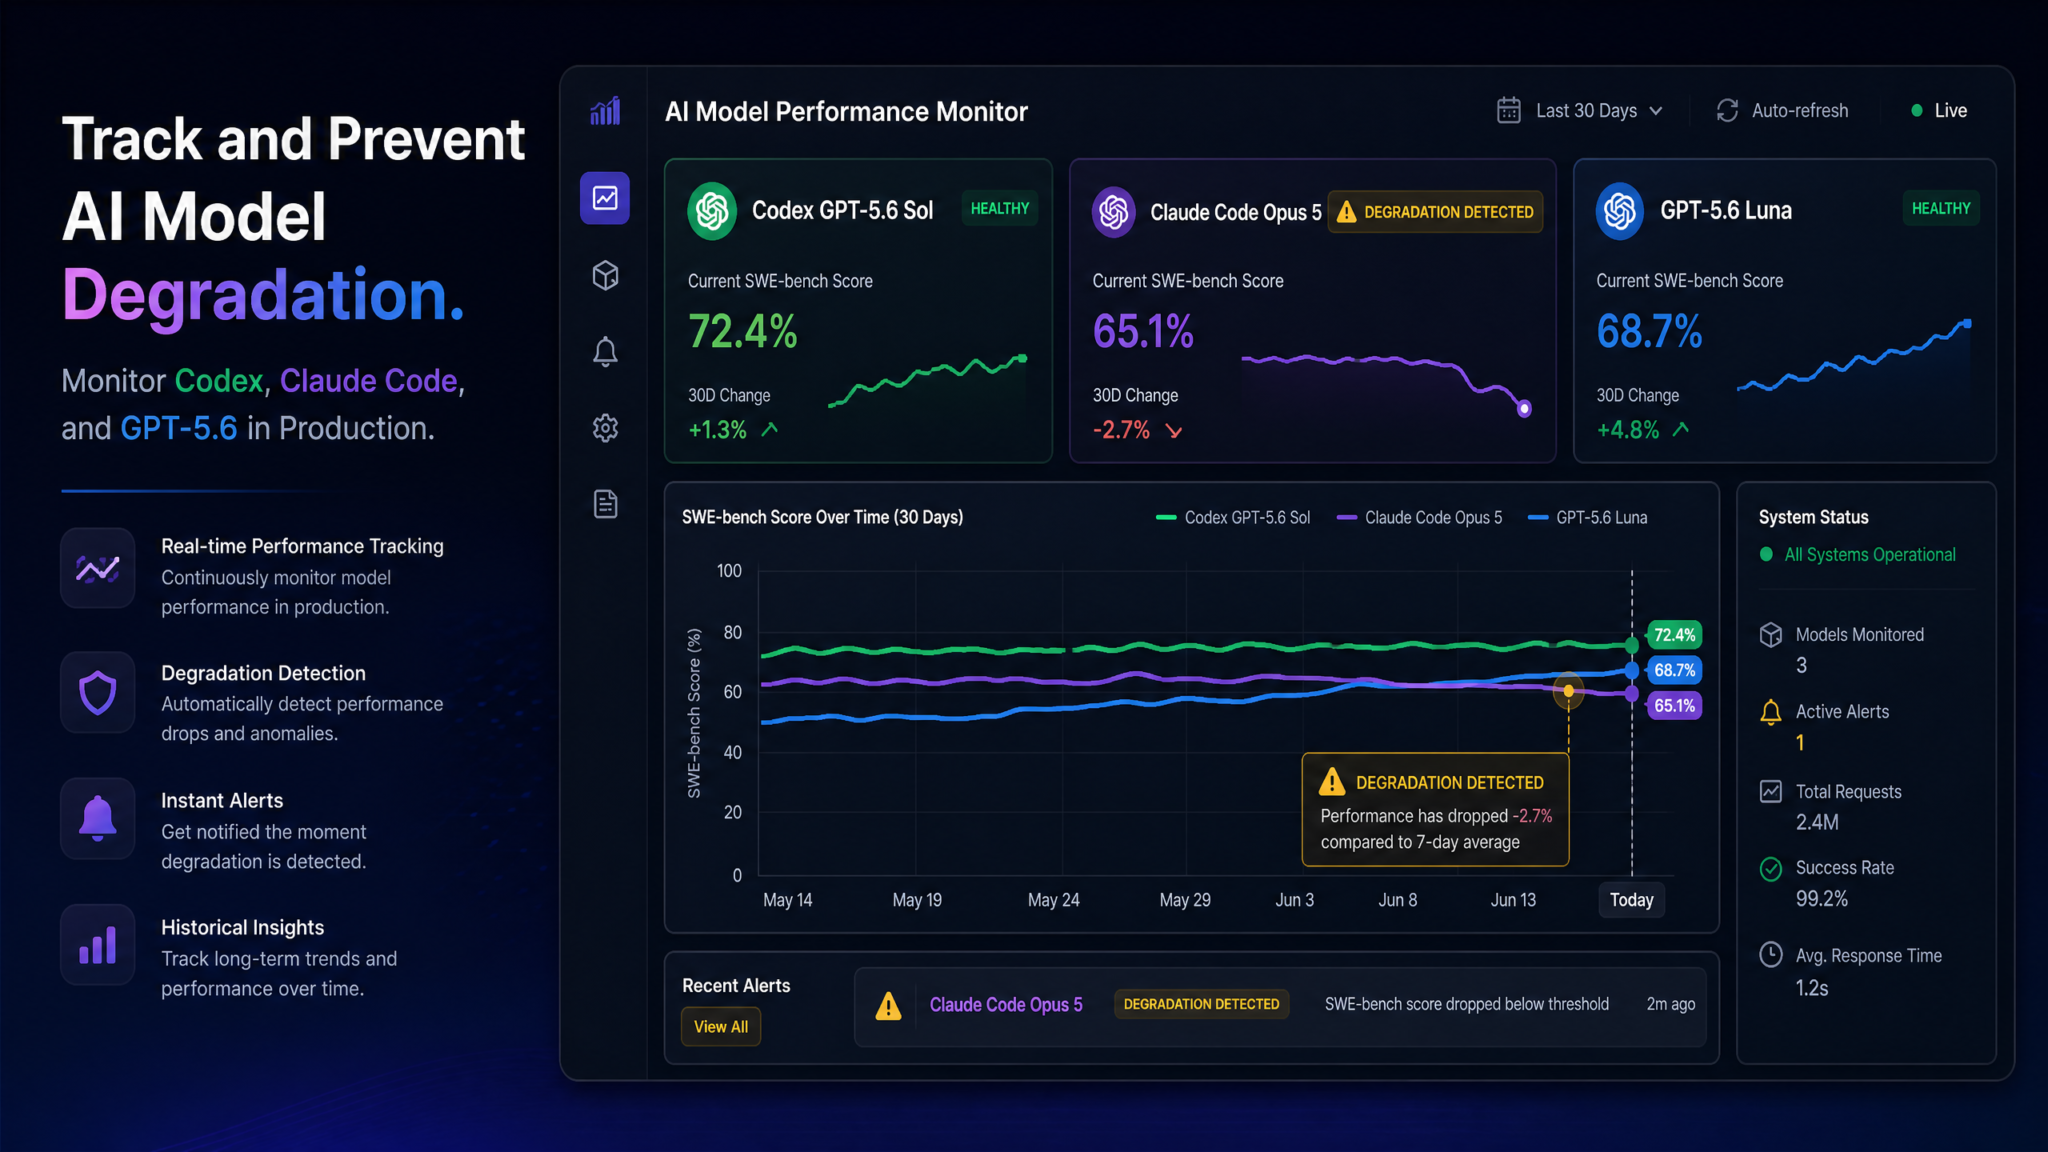2048x1152 pixels.
Task: Open the performance chart sidebar icon
Action: coord(605,198)
